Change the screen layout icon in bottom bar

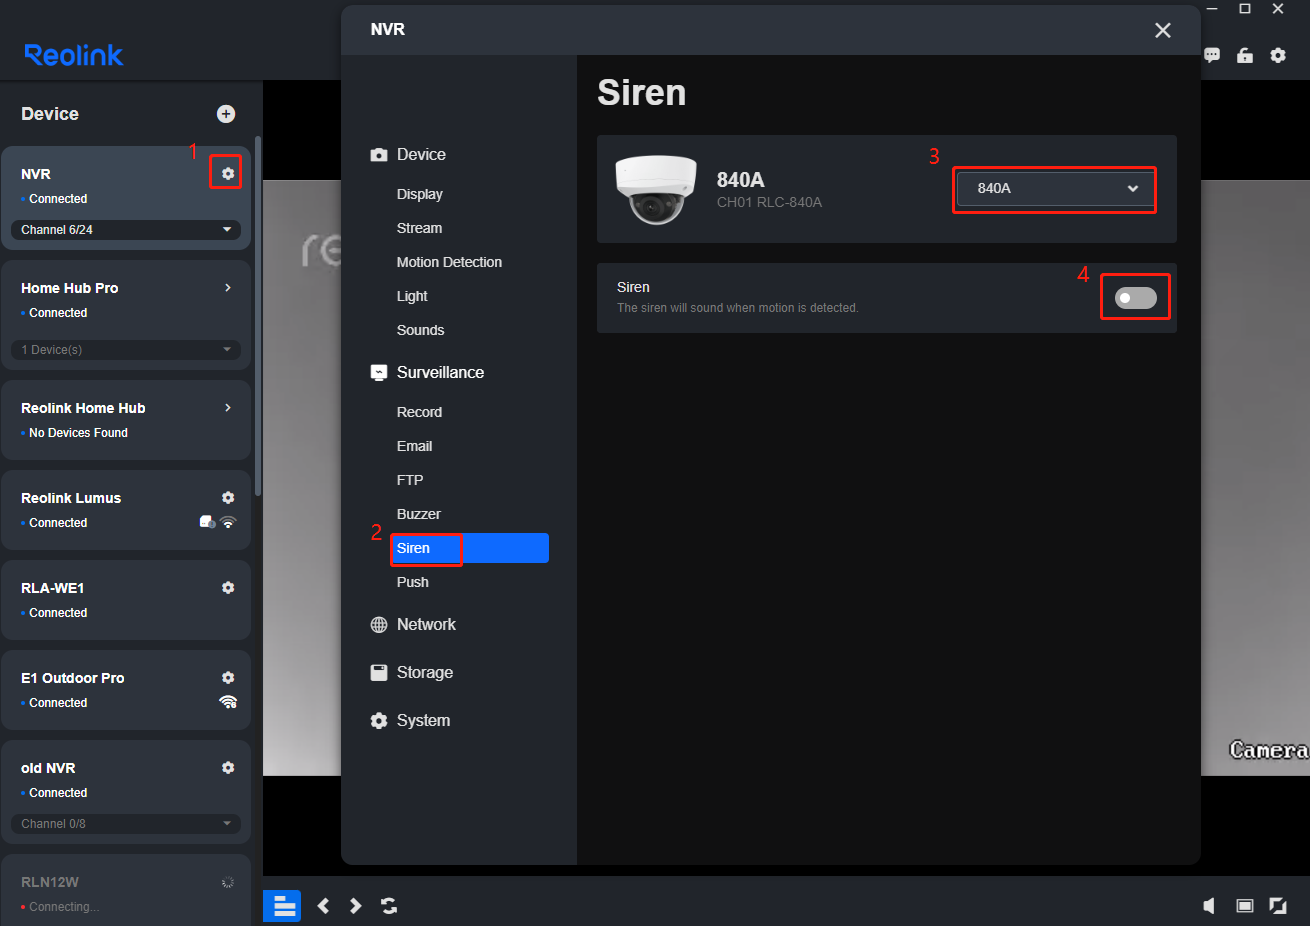[1245, 906]
